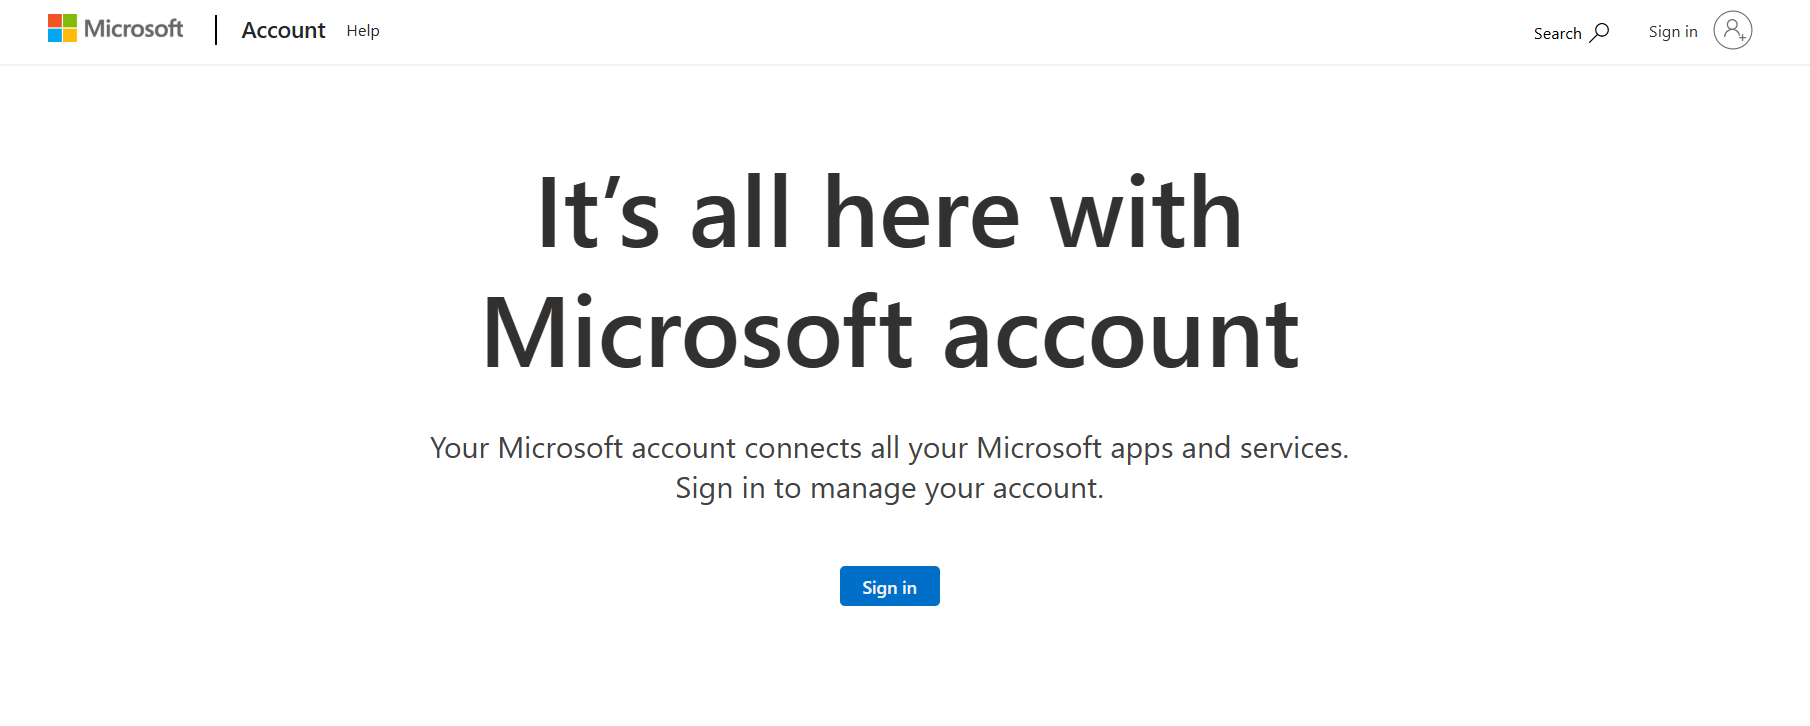Screen dimensions: 1810x726
Task: Open the Help page
Action: (362, 31)
